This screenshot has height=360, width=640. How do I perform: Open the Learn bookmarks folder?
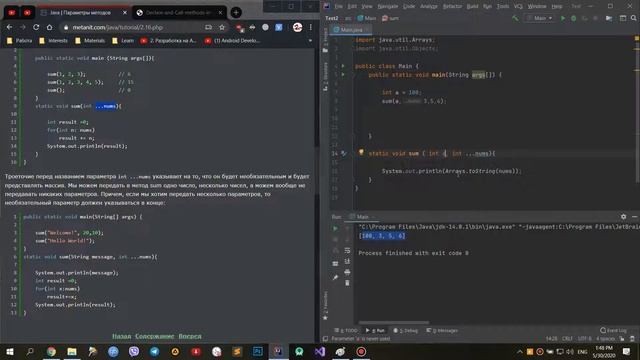click(x=123, y=40)
